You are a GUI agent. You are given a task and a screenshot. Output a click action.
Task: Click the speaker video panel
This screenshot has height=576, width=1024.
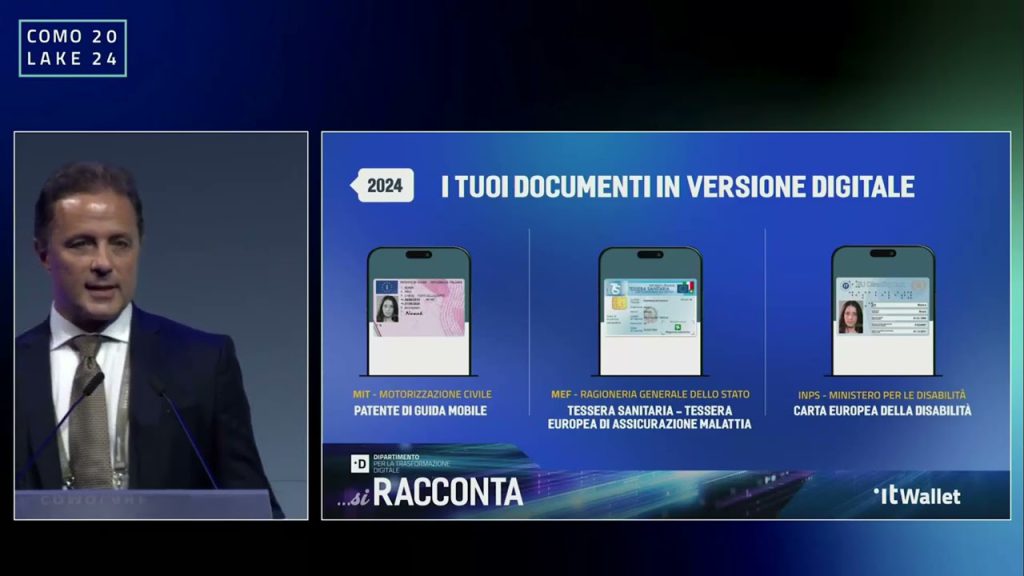(161, 325)
